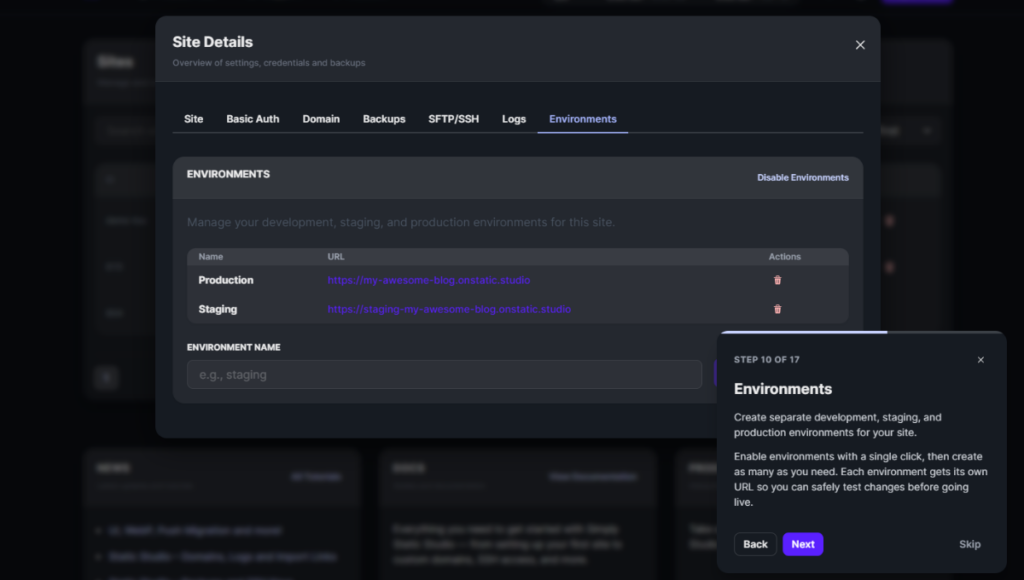Focus the Environment Name input field
Screen dimensions: 1024x580
point(444,374)
